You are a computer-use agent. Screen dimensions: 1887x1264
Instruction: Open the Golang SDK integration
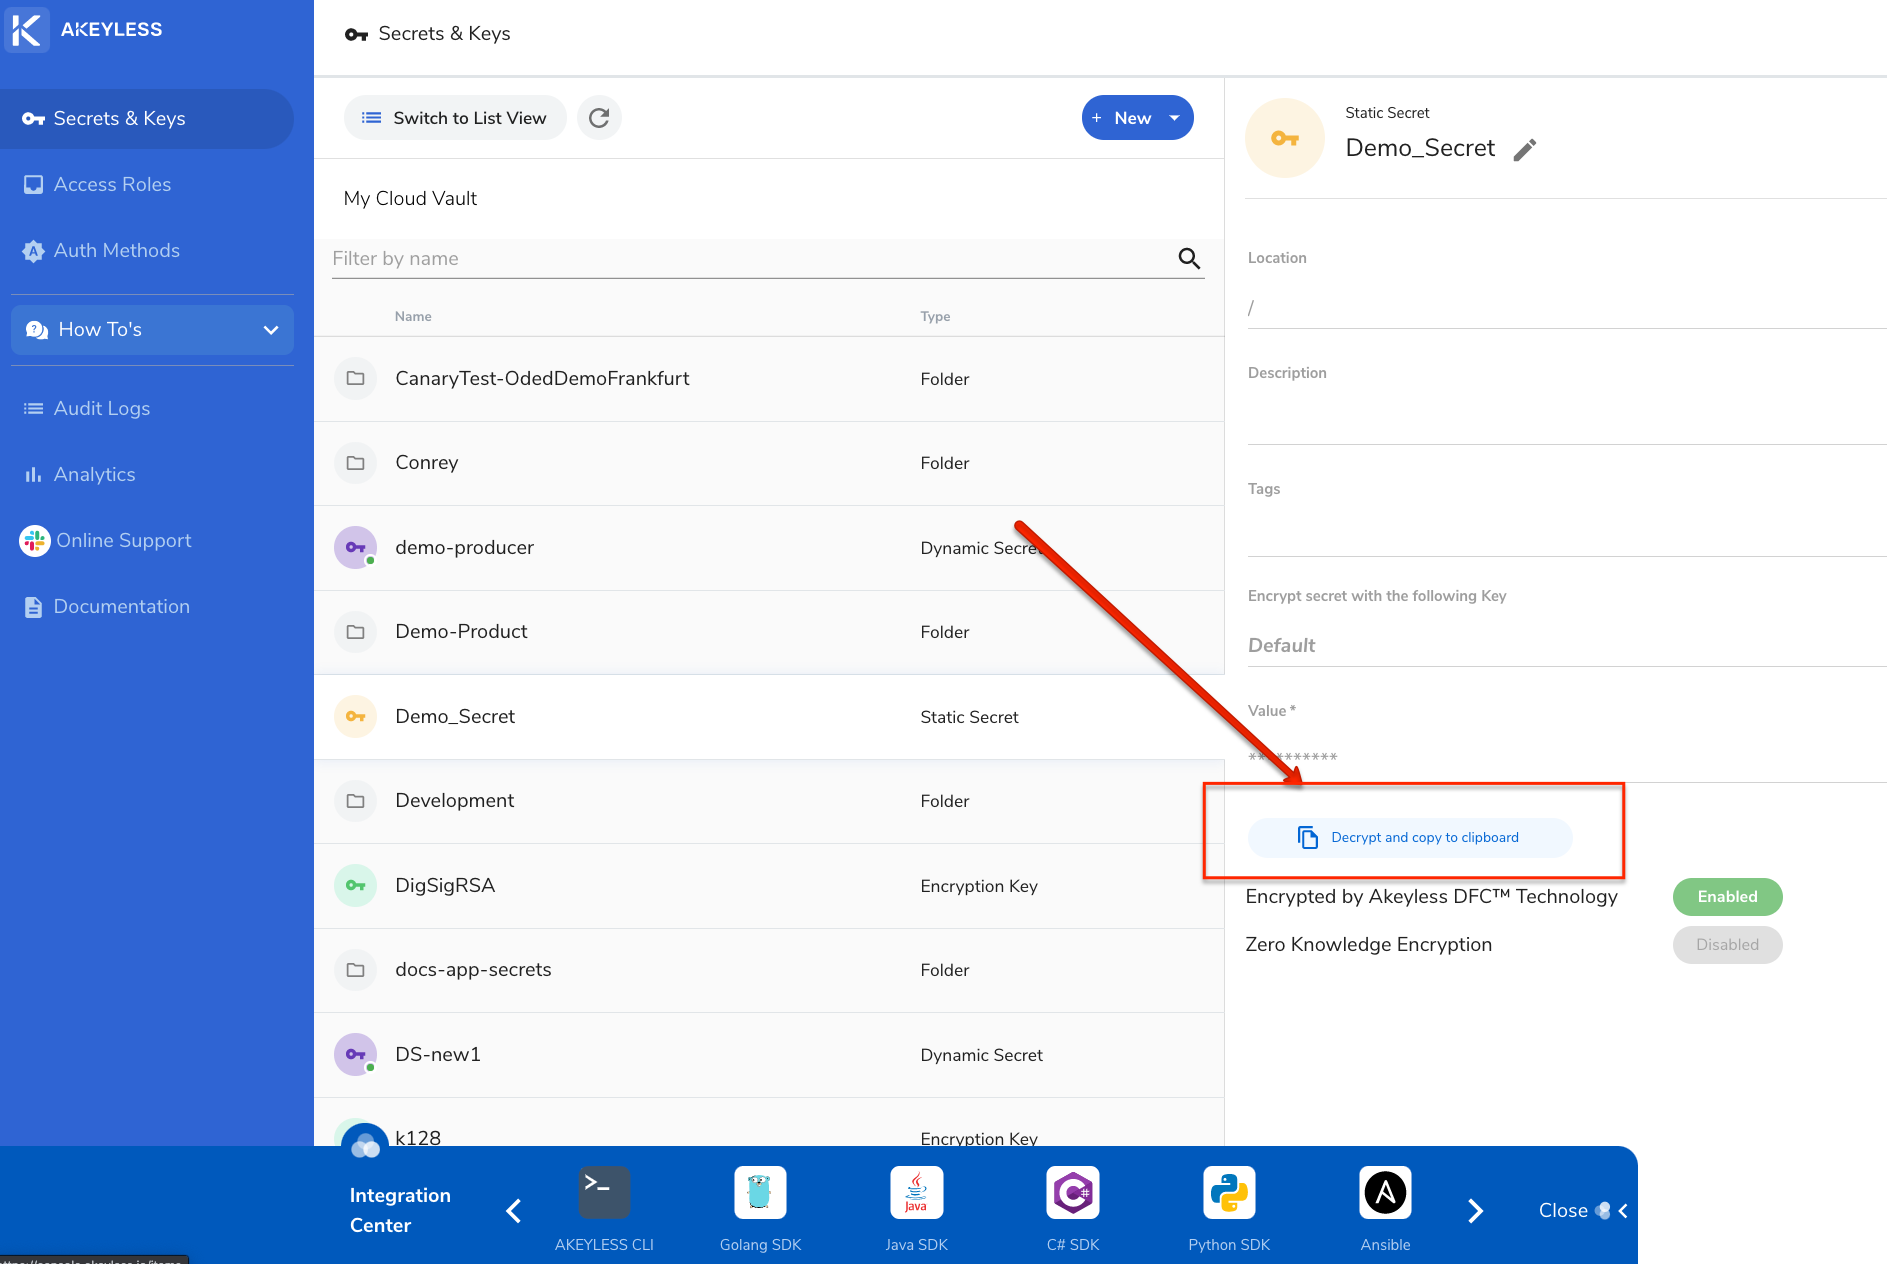(x=760, y=1209)
